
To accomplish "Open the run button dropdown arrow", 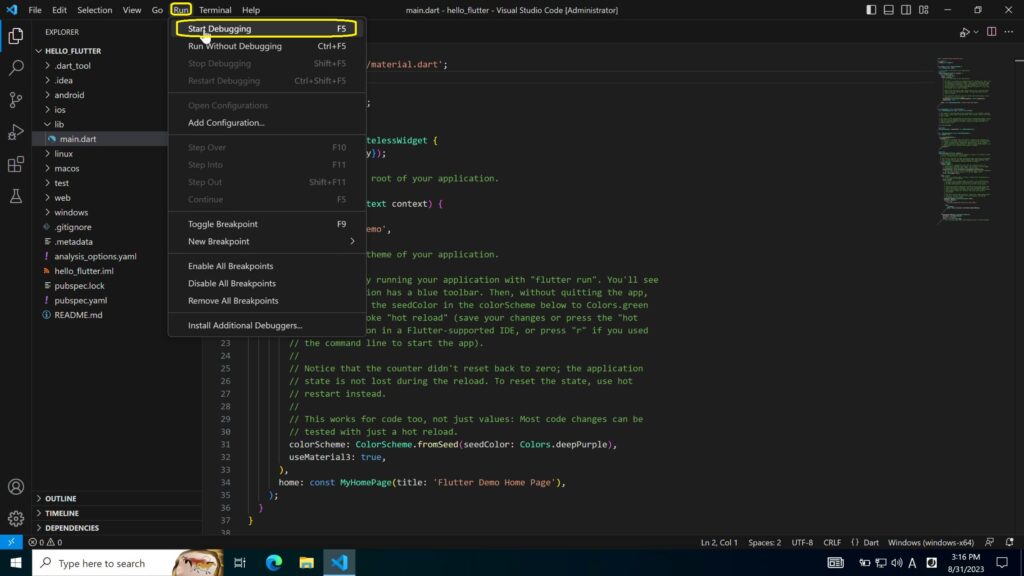I will pyautogui.click(x=976, y=32).
